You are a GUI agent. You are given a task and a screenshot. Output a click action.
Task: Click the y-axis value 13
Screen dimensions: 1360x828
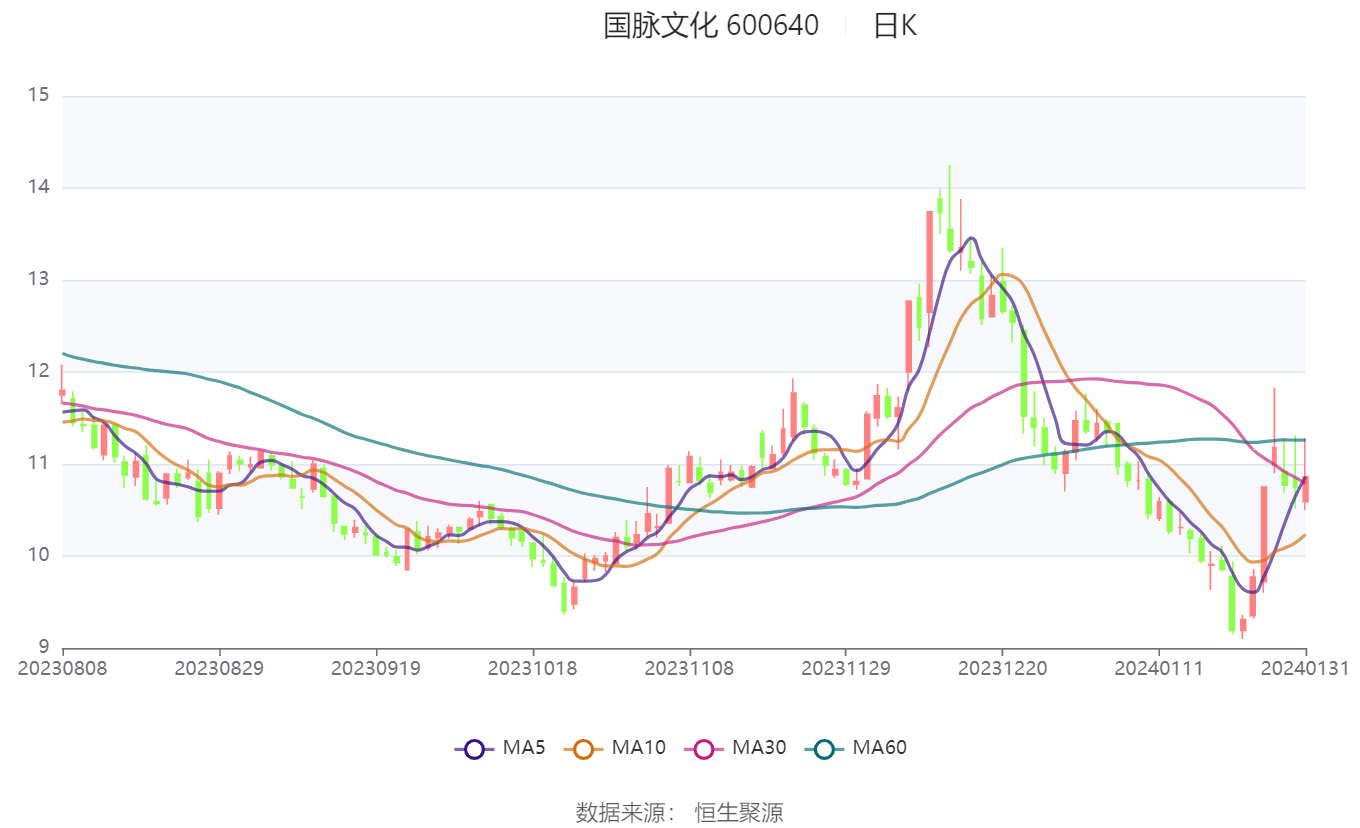[39, 280]
